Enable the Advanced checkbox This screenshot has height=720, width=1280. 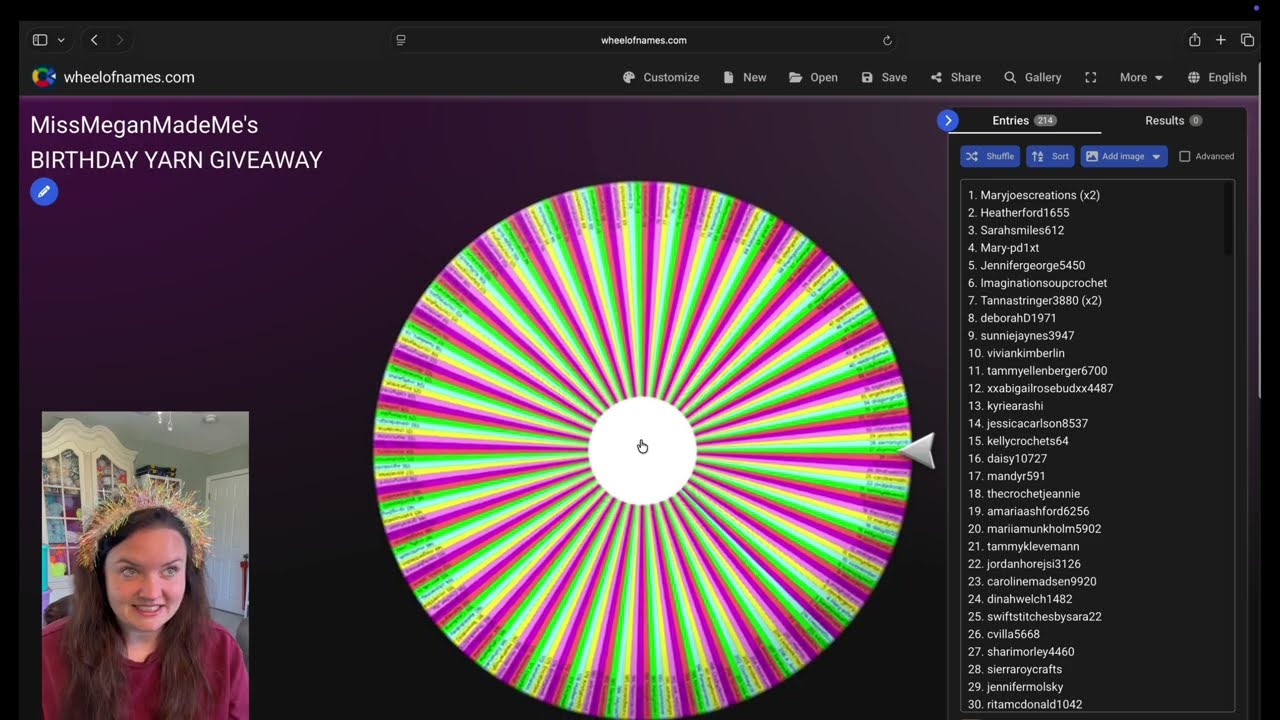tap(1185, 156)
